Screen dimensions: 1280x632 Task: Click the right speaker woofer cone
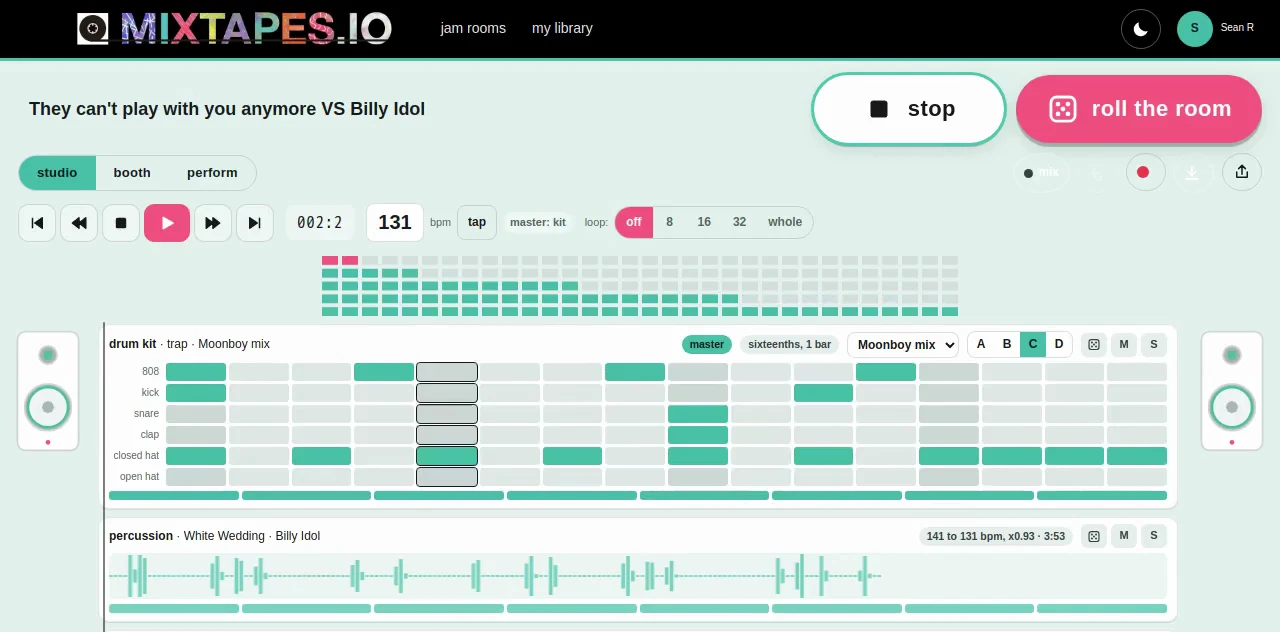(1232, 407)
